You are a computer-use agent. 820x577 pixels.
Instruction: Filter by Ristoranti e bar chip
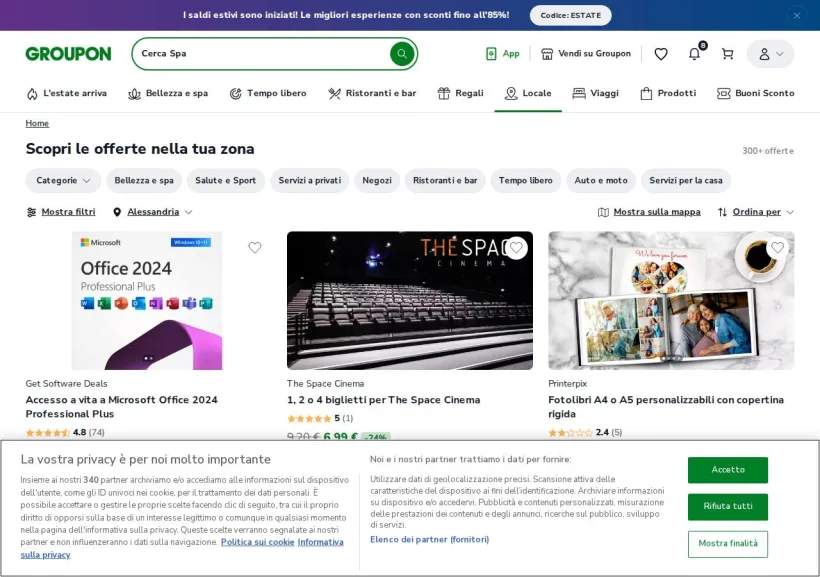[x=445, y=180]
